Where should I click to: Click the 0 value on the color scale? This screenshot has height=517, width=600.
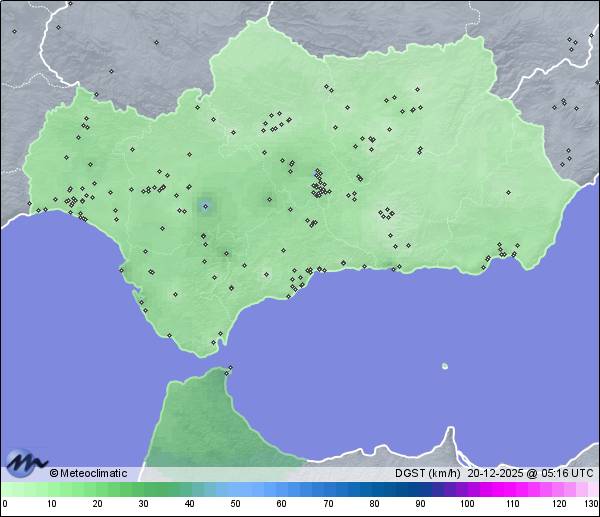click(5, 503)
